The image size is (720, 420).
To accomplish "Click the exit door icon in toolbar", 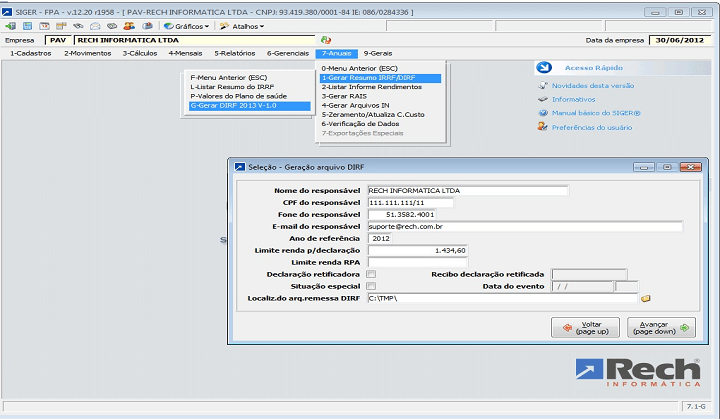I will point(11,26).
